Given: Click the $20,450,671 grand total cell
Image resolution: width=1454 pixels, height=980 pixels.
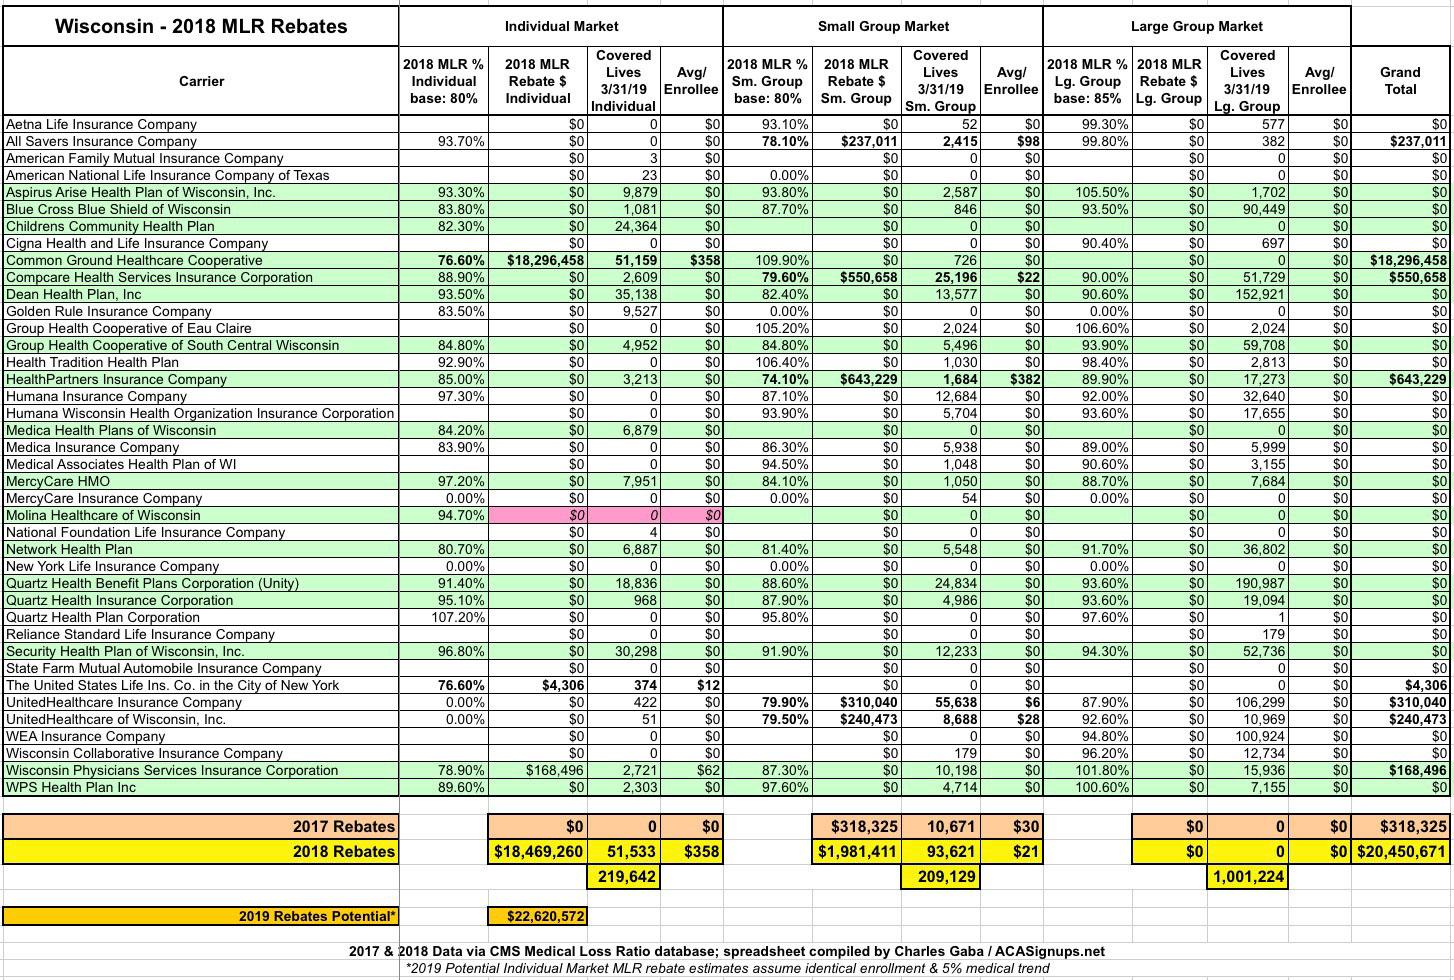Looking at the screenshot, I should click(1400, 852).
